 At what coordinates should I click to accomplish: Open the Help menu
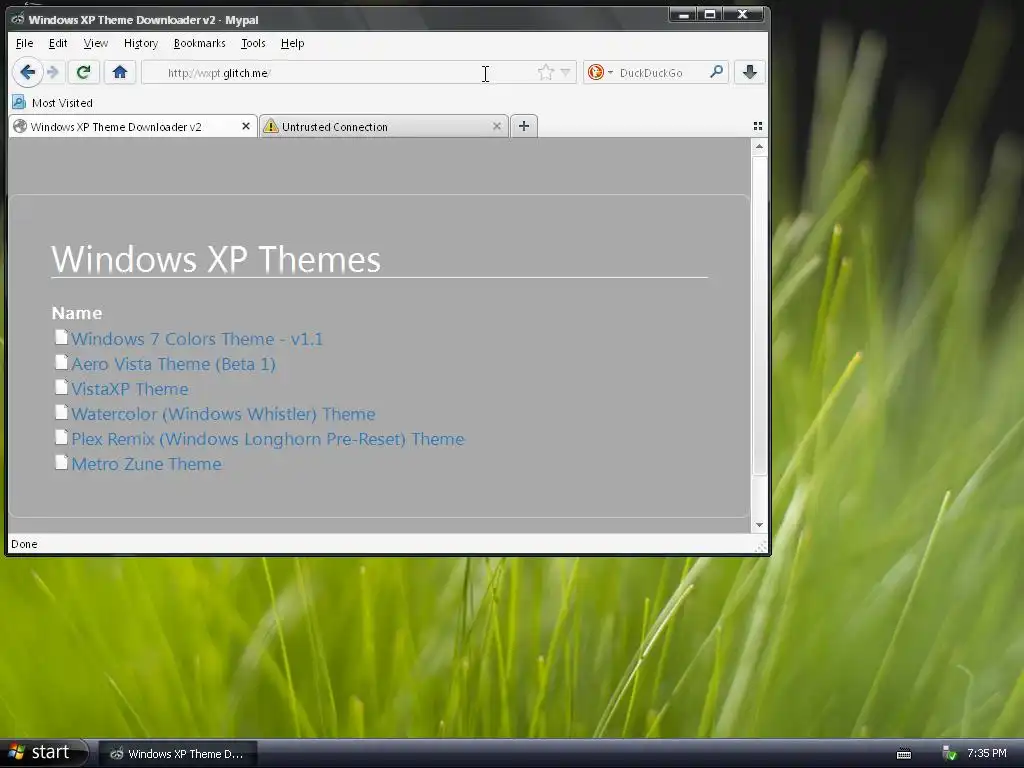point(292,43)
